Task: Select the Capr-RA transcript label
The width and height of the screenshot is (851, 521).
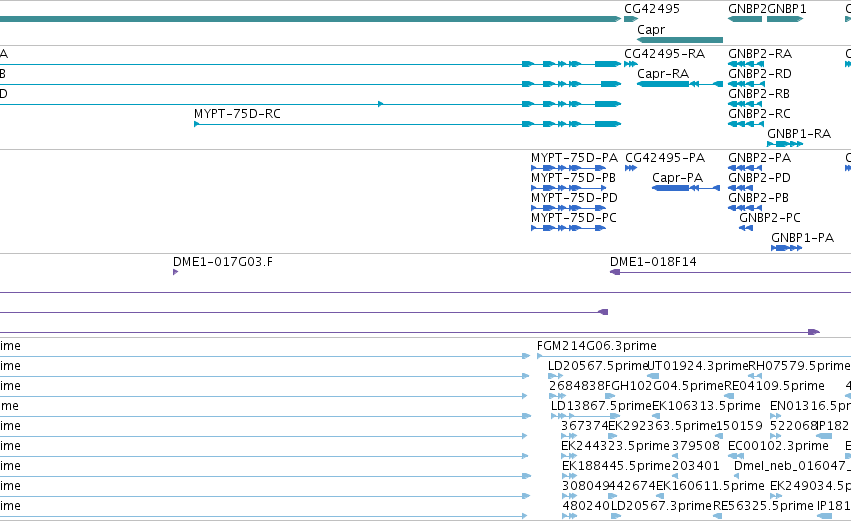Action: 663,74
